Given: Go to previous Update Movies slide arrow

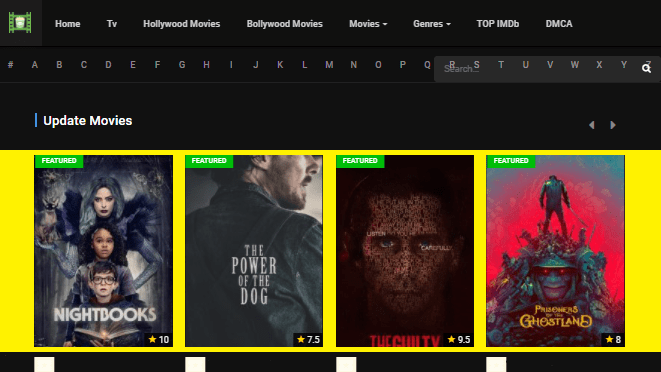Looking at the screenshot, I should pos(592,125).
